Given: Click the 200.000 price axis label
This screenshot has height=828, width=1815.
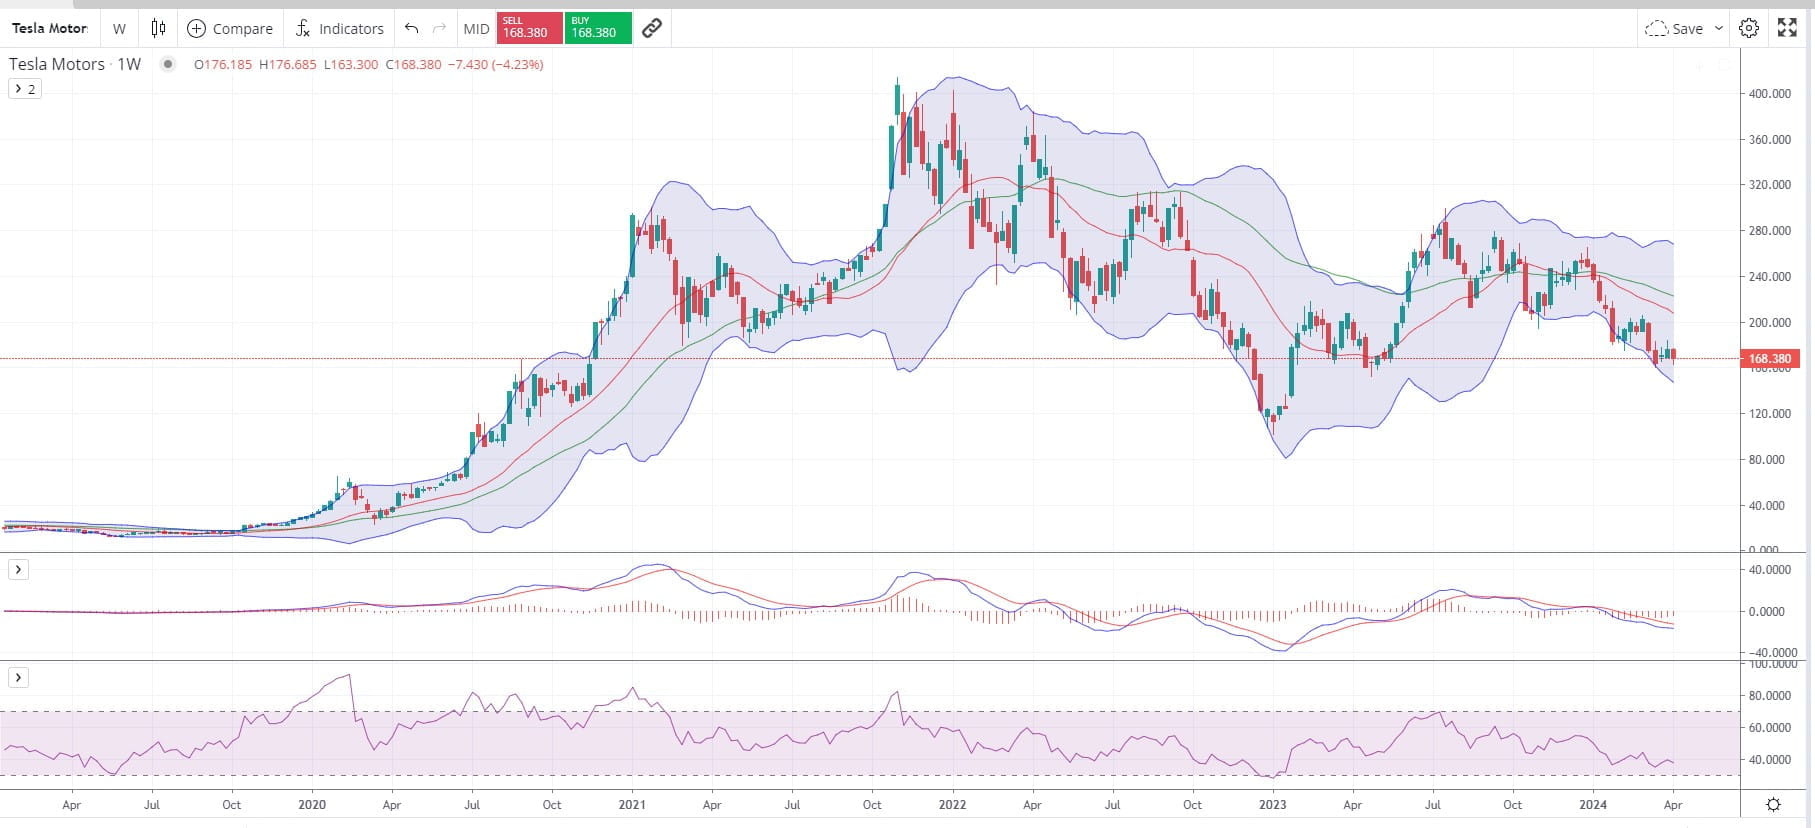Looking at the screenshot, I should (1770, 323).
